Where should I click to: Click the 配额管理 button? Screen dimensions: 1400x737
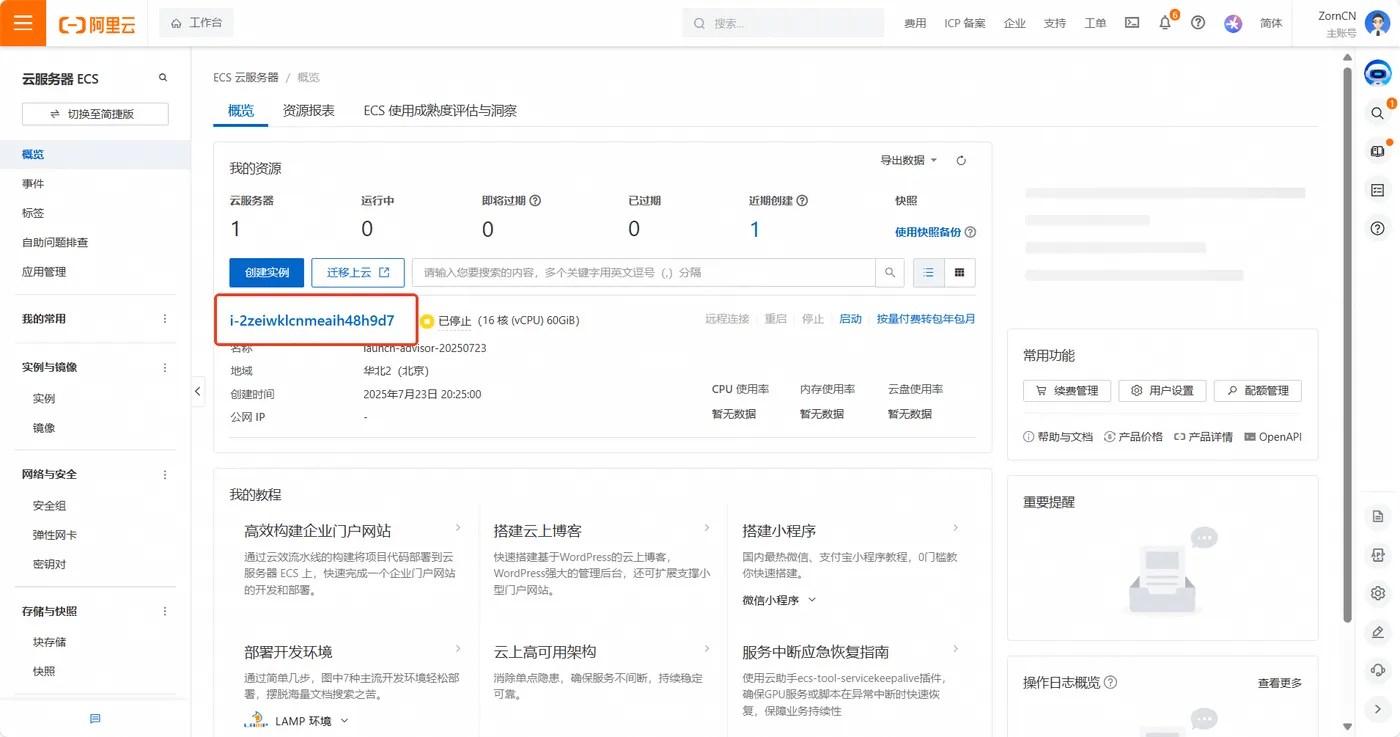point(1258,391)
